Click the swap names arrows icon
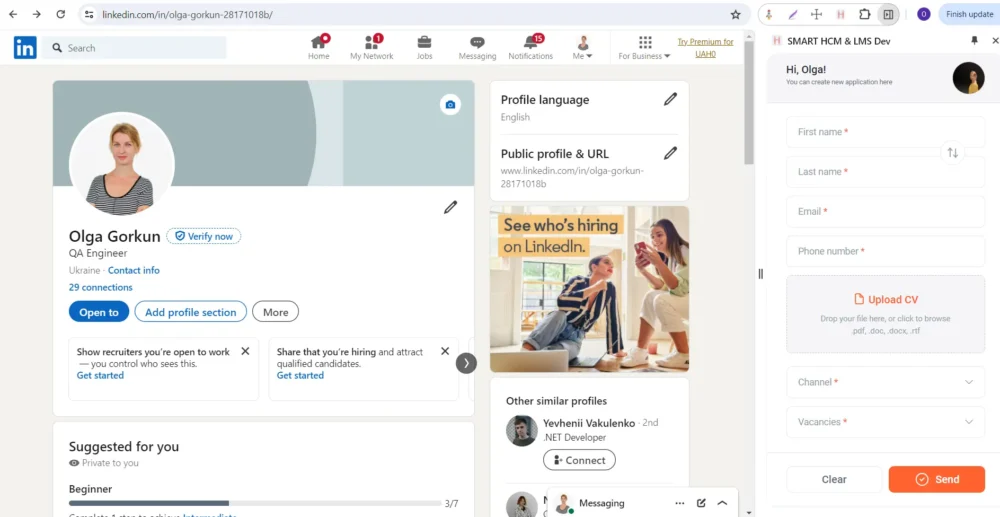The width and height of the screenshot is (1000, 517). [952, 153]
